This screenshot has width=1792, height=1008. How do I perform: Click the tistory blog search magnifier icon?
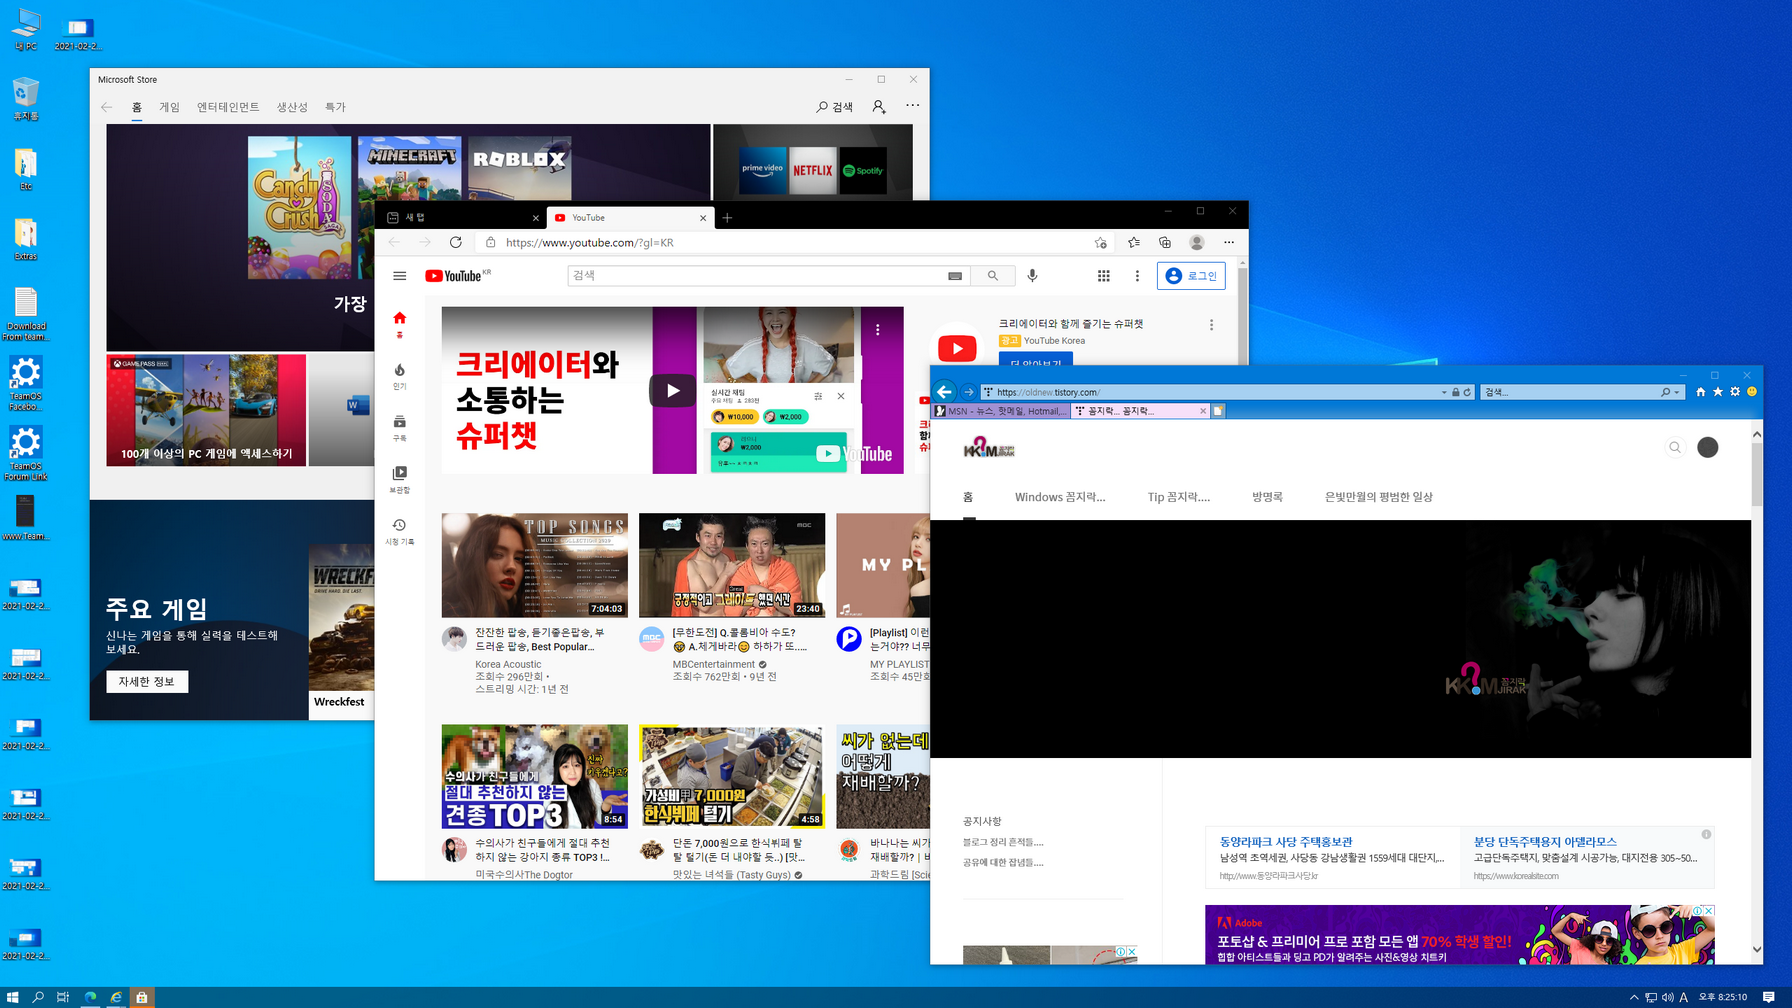click(1675, 447)
